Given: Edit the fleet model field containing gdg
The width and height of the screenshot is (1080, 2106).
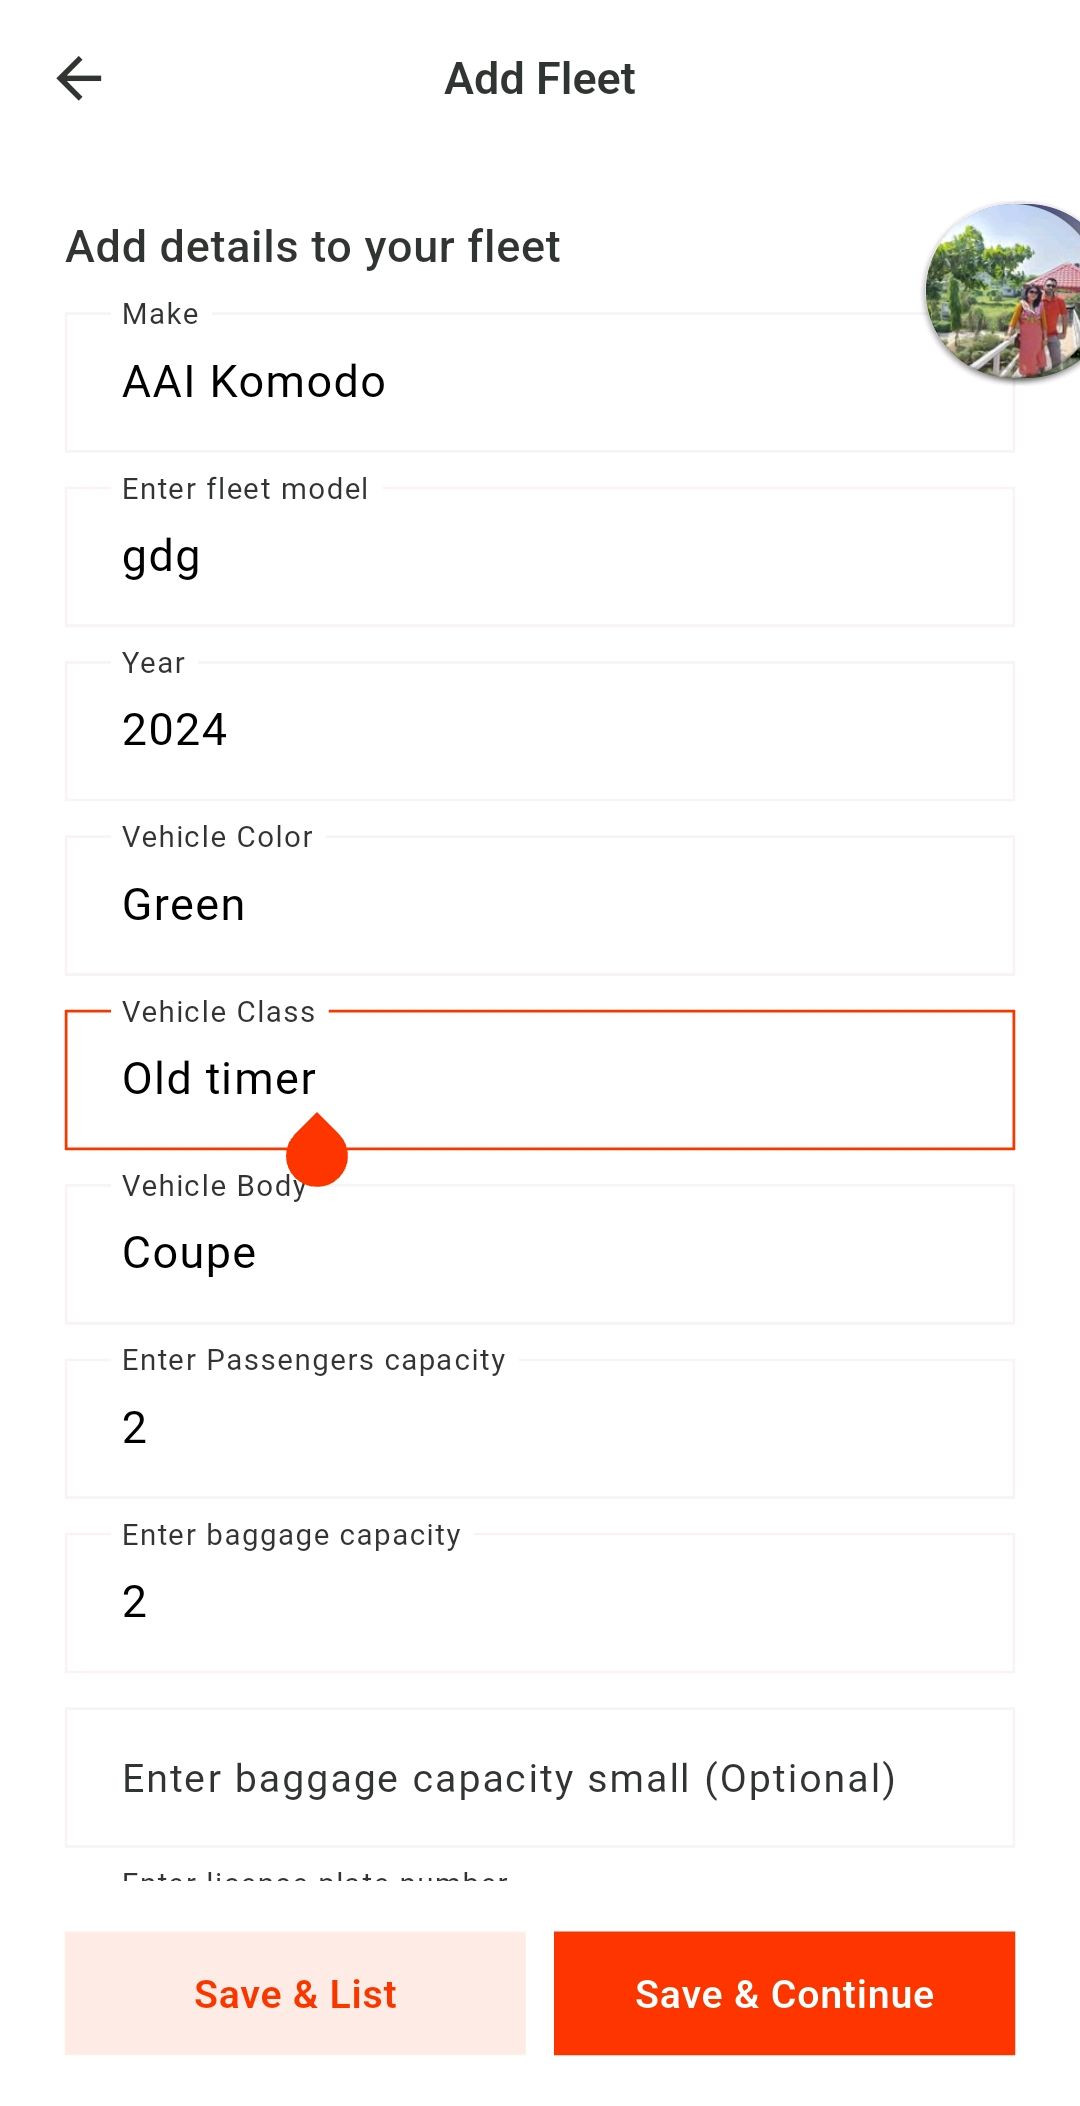Looking at the screenshot, I should pyautogui.click(x=540, y=558).
